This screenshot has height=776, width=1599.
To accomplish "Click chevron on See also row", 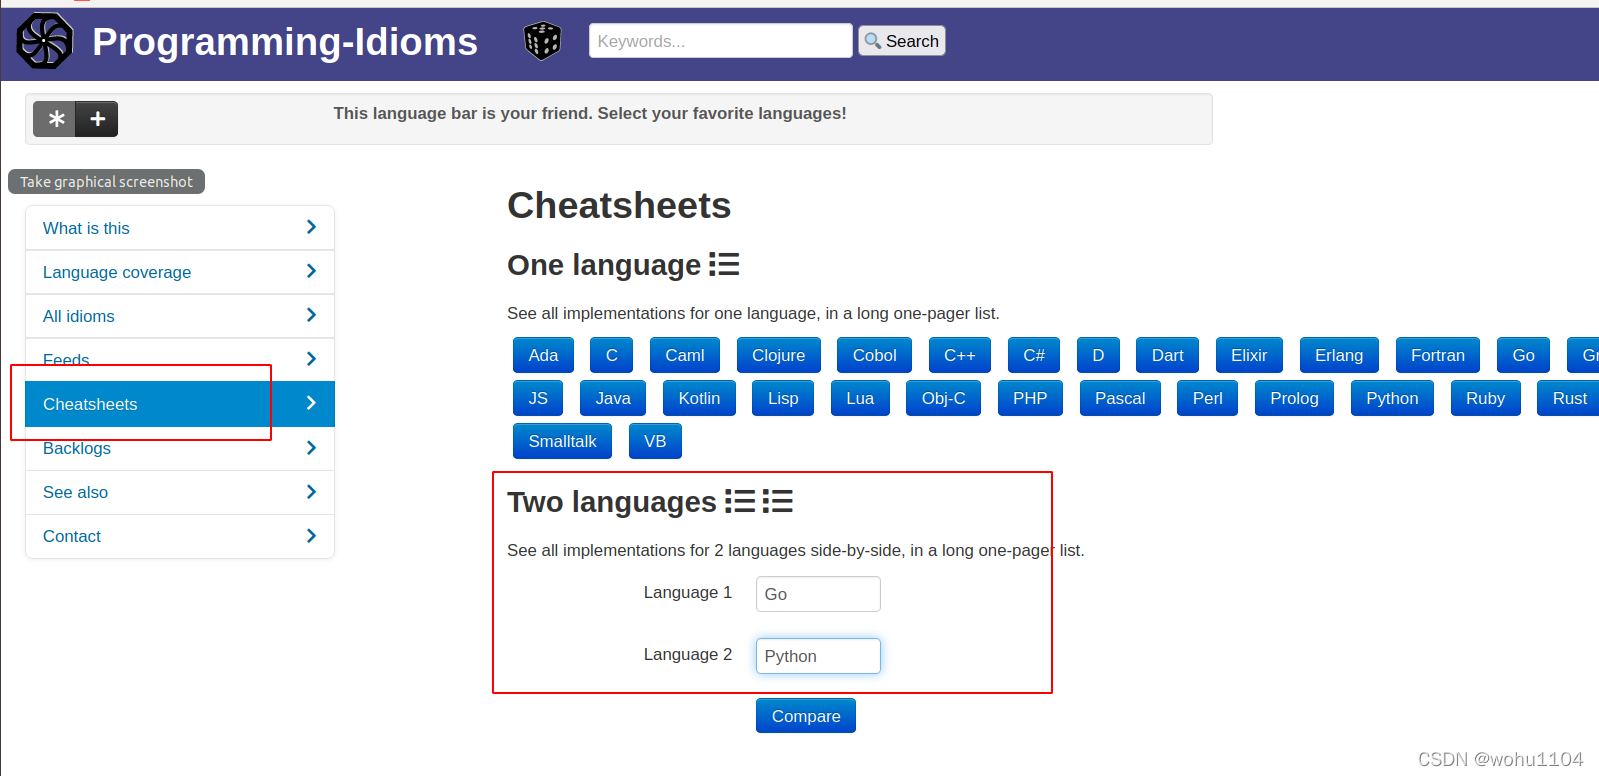I will (311, 491).
